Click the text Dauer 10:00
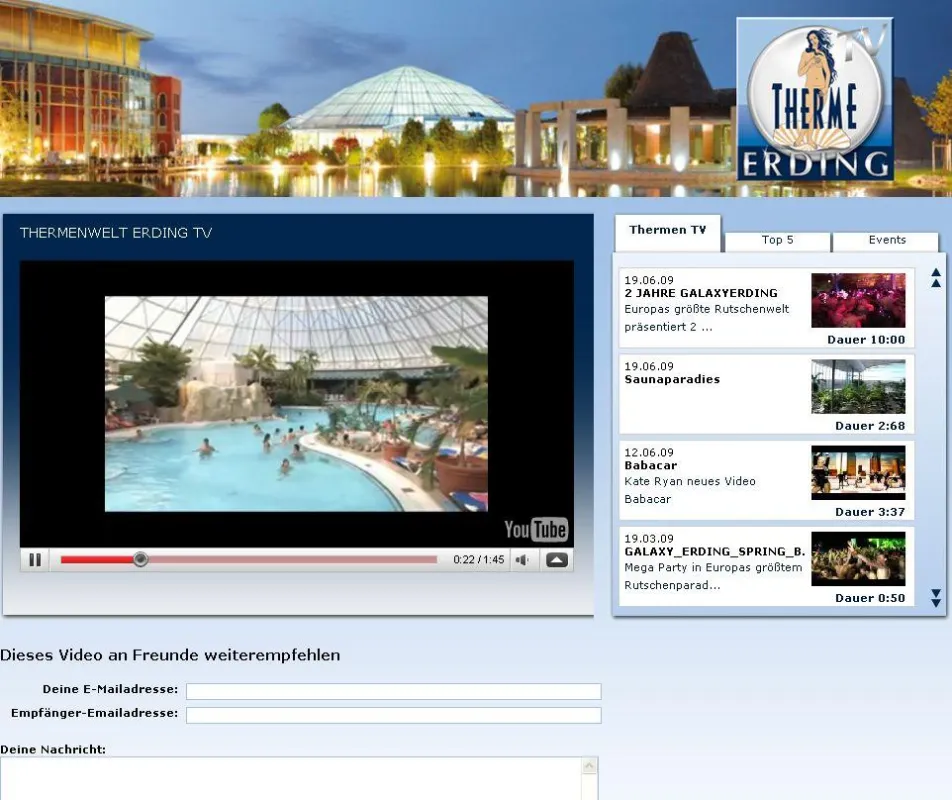 pos(866,340)
